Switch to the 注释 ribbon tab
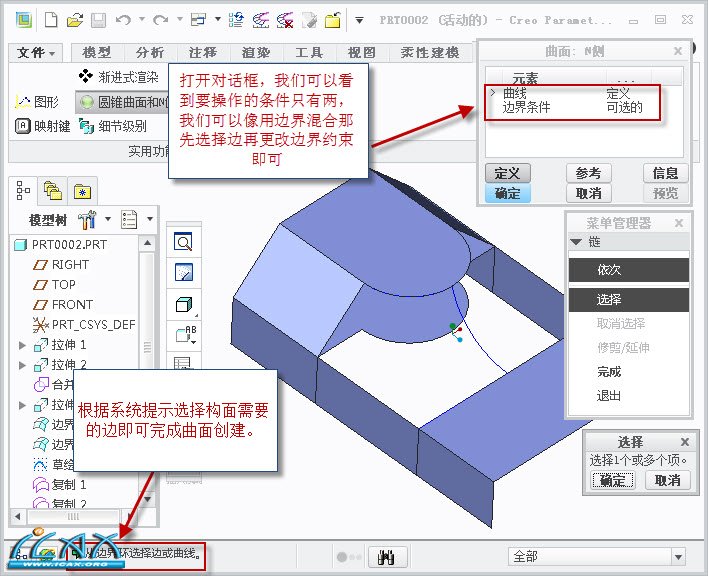 [203, 52]
